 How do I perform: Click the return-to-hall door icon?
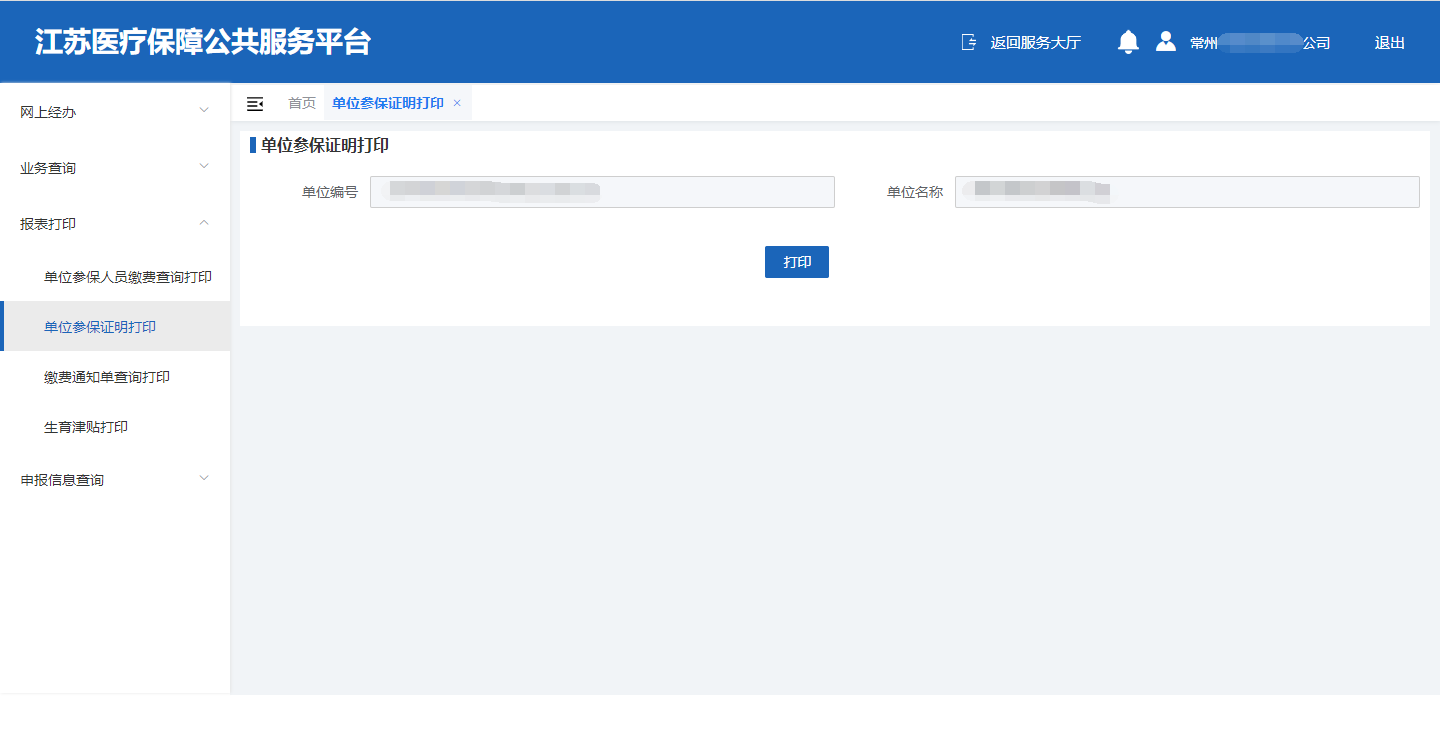(x=968, y=42)
